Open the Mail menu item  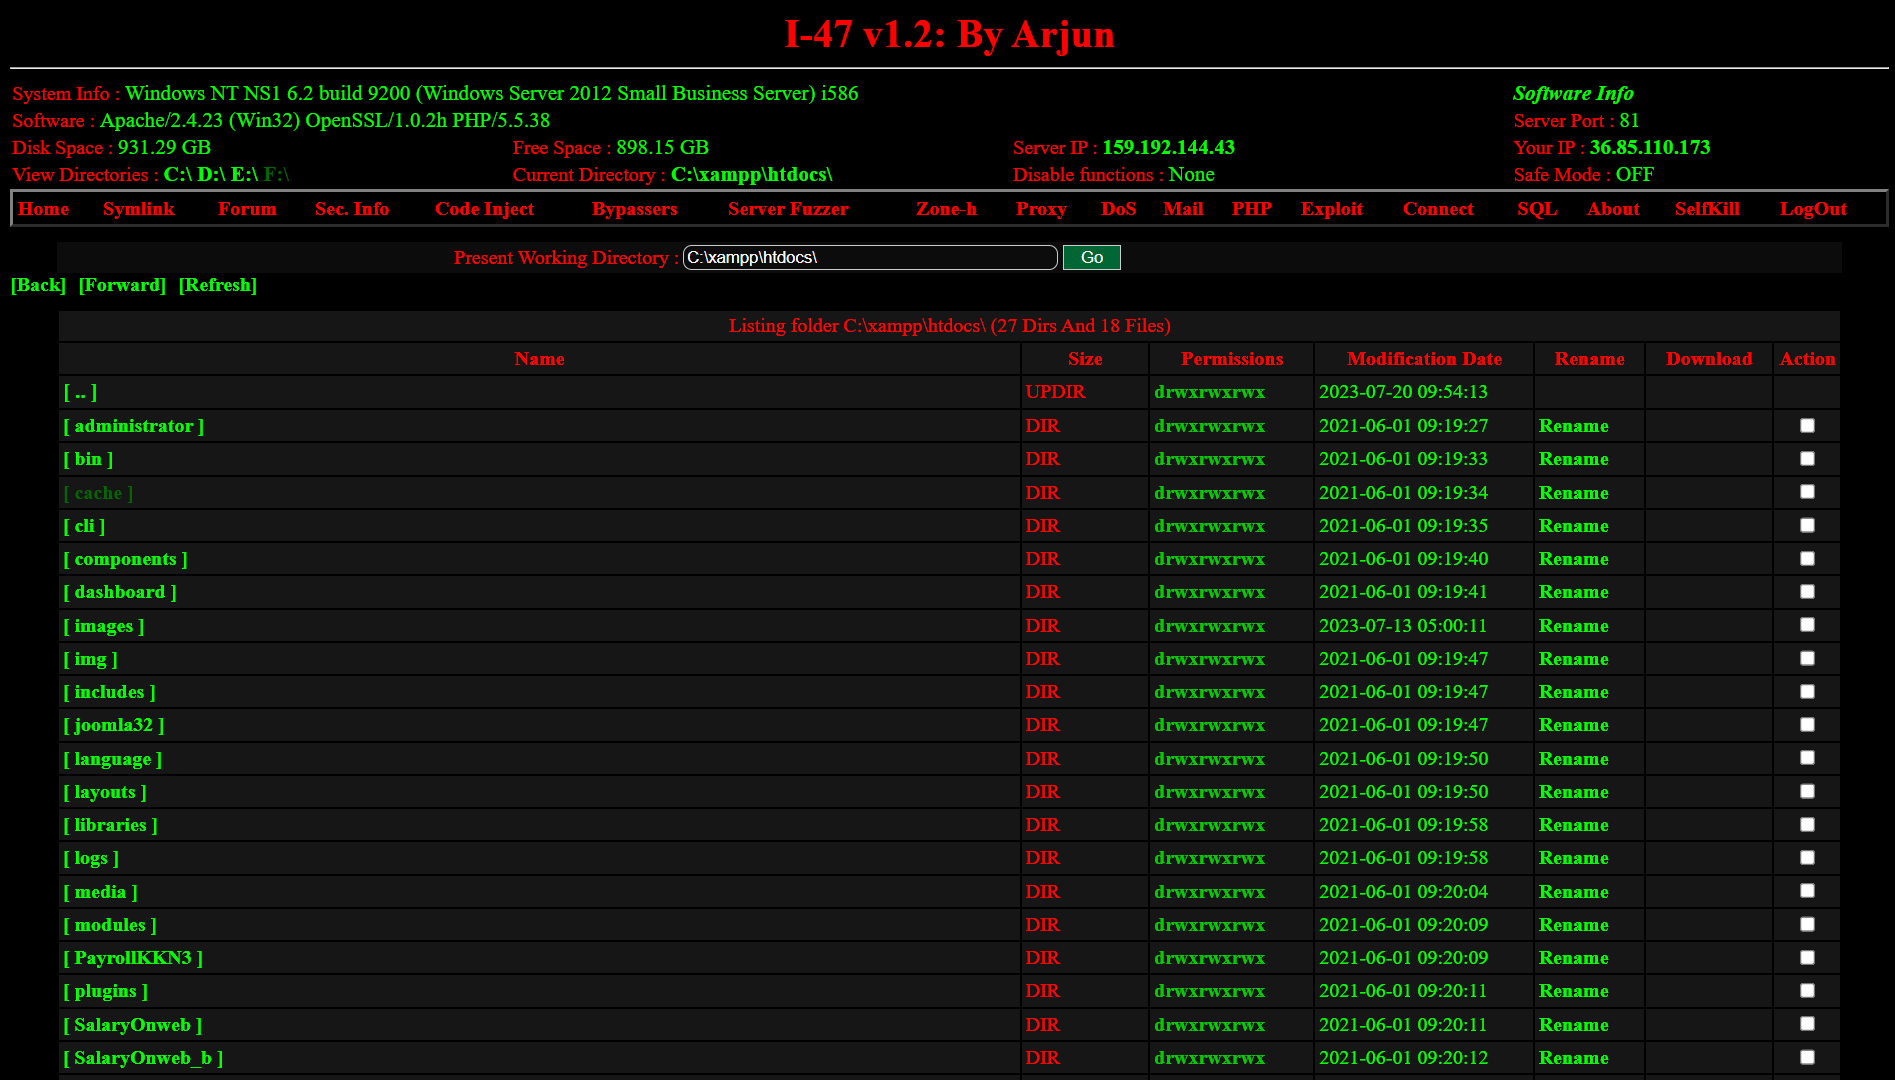click(x=1183, y=209)
